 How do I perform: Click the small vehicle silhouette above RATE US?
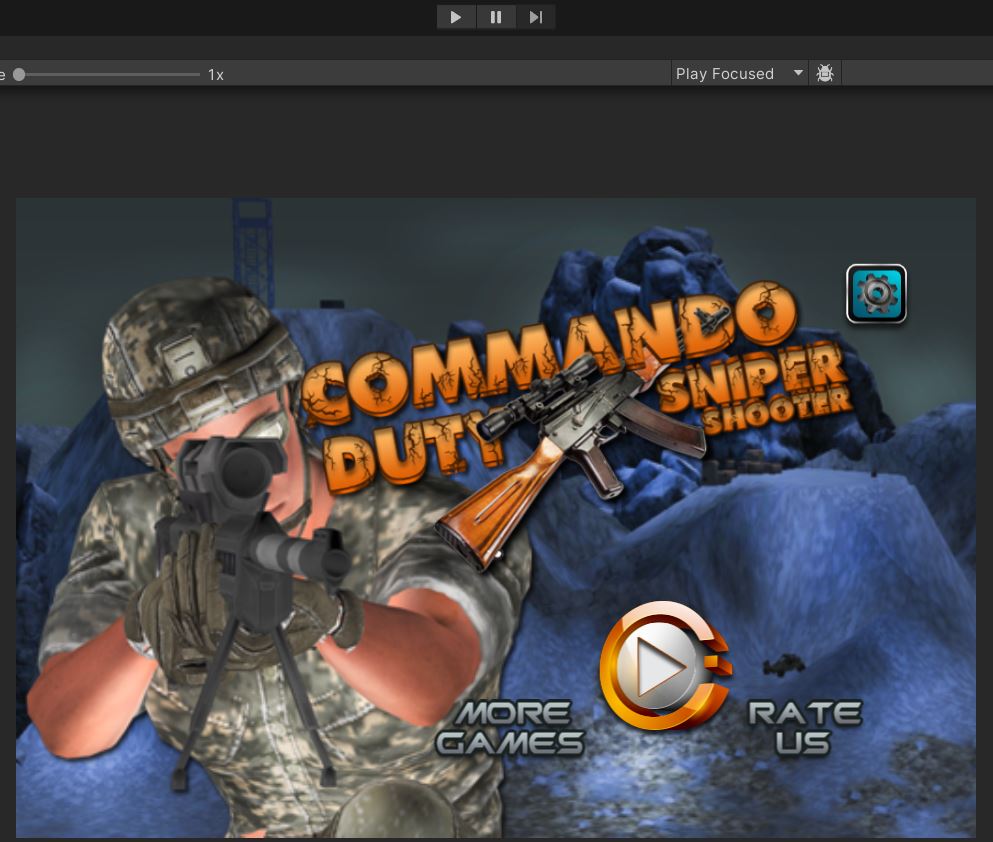(x=781, y=664)
